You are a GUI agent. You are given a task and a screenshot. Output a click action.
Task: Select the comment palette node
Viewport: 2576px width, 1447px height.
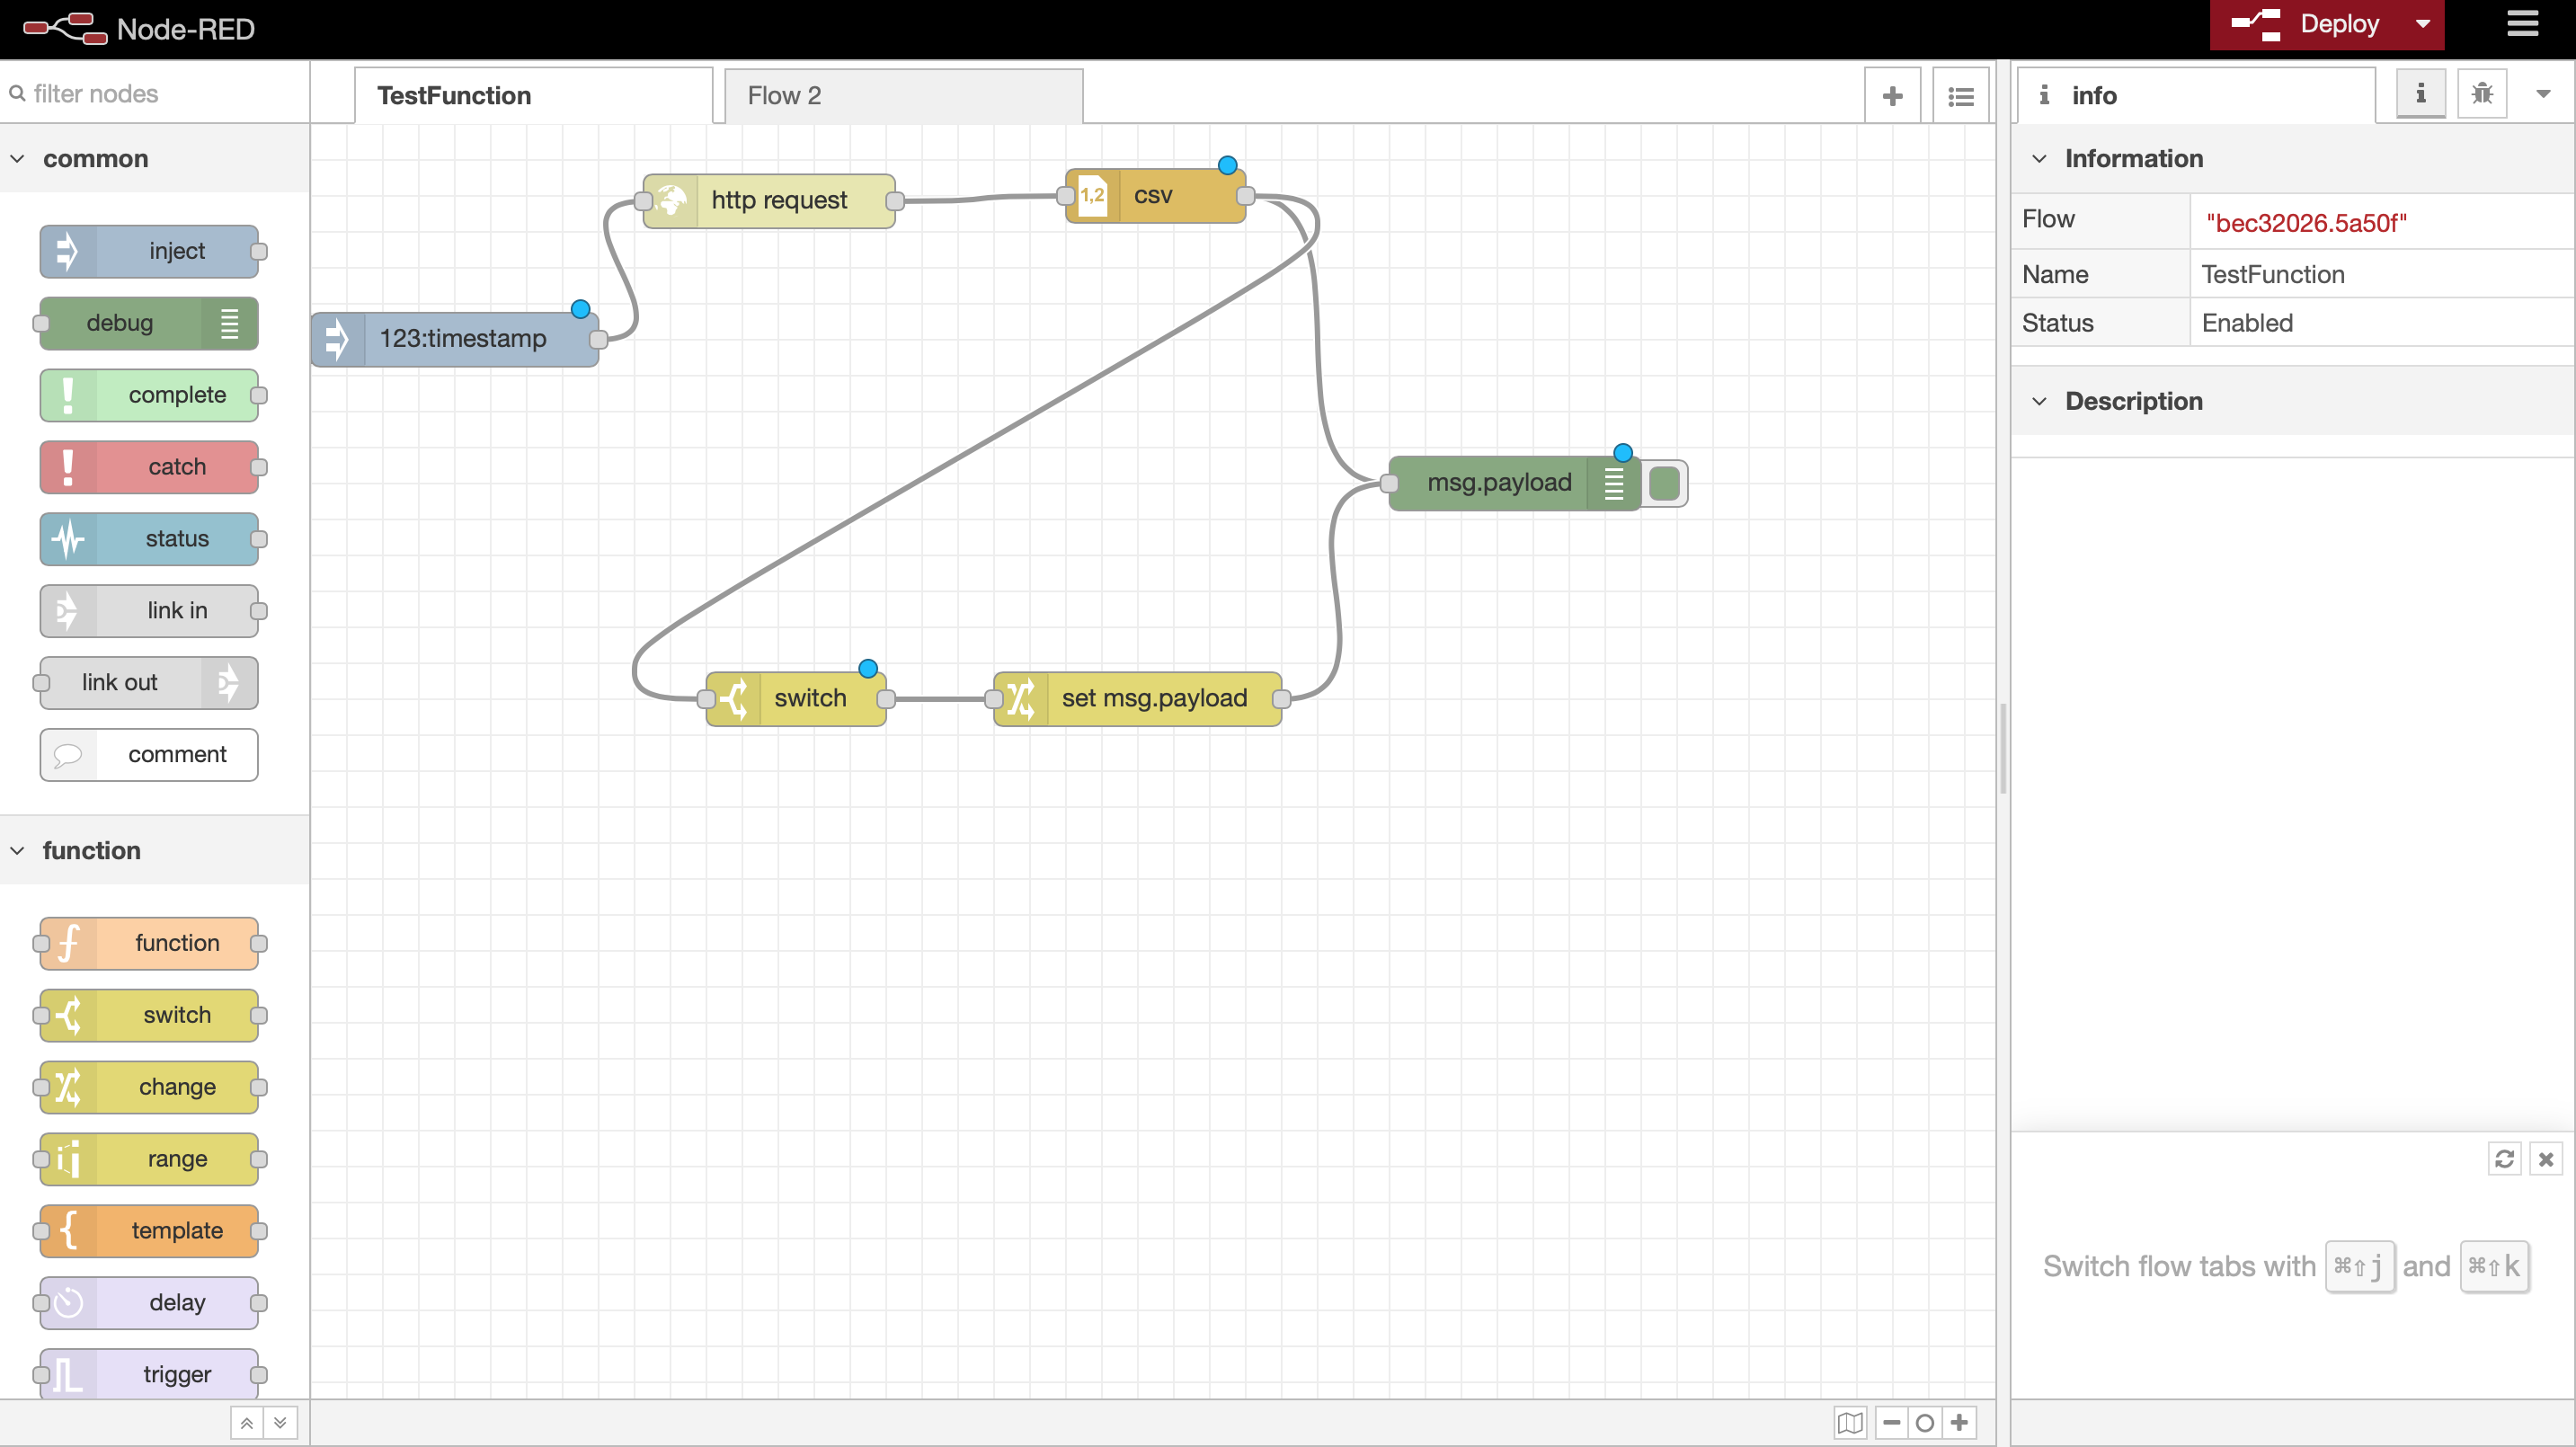tap(149, 755)
